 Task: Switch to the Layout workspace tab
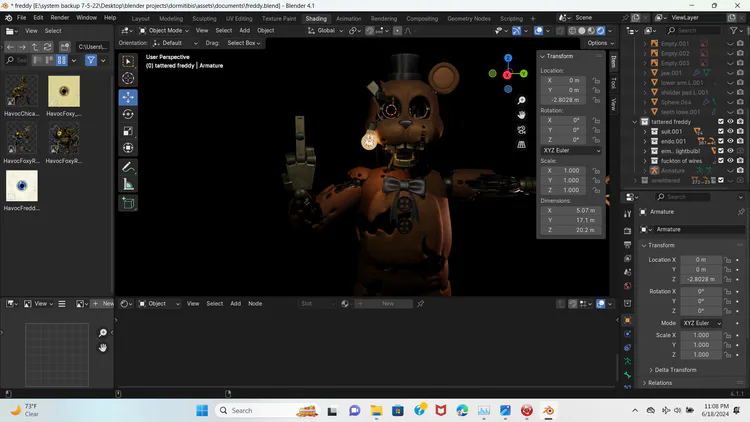[140, 19]
